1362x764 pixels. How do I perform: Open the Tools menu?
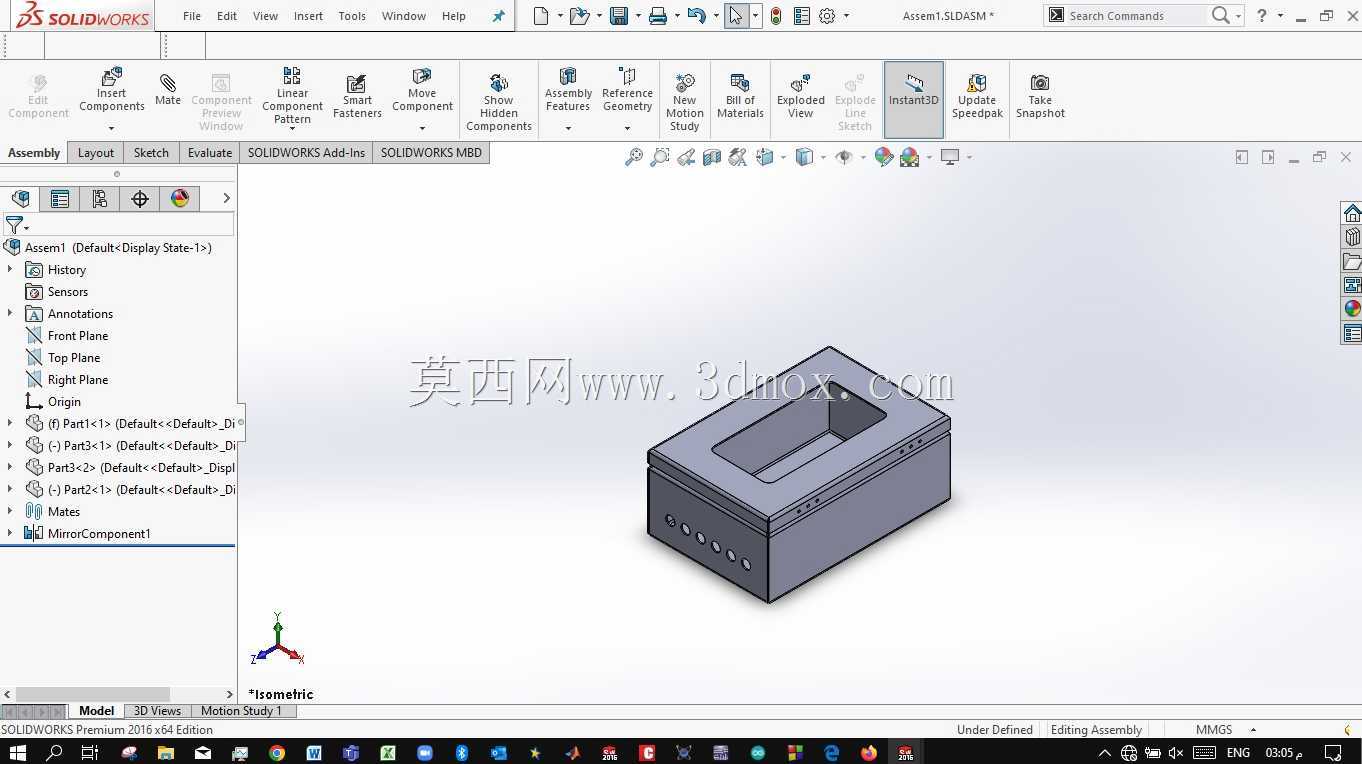352,16
